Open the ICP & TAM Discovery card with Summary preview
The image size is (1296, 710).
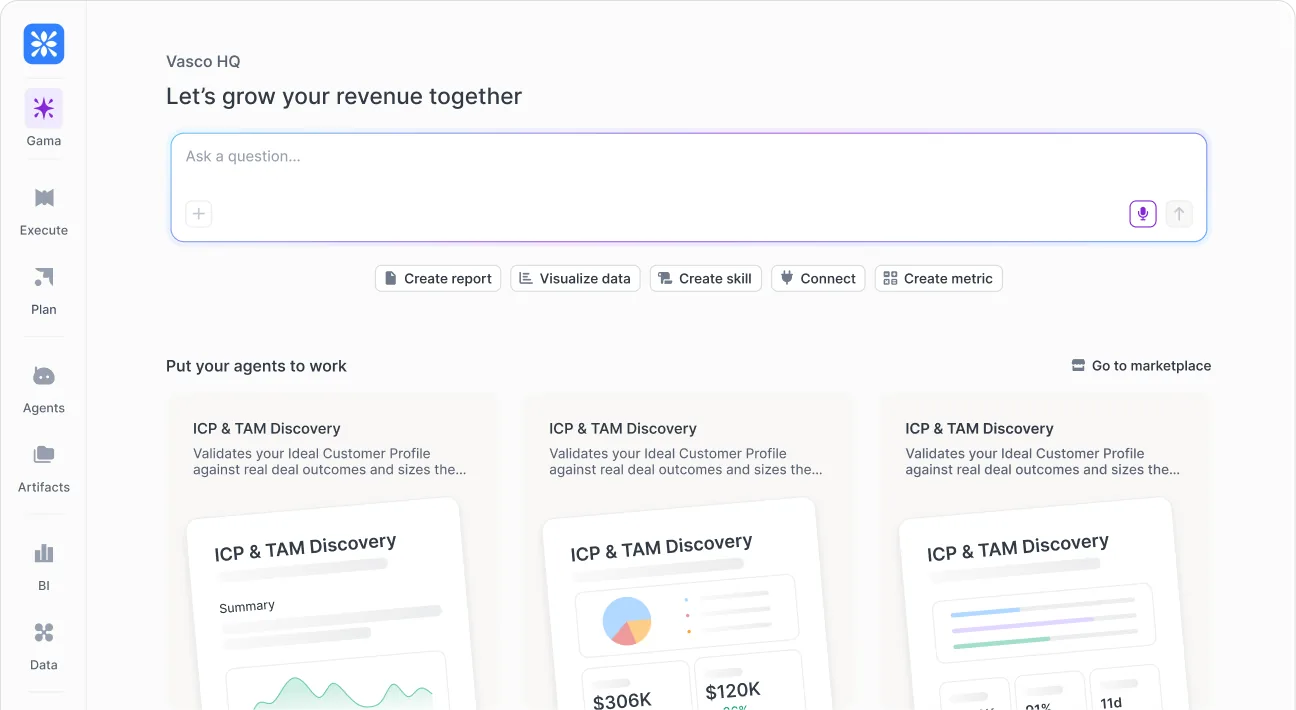[x=332, y=551]
